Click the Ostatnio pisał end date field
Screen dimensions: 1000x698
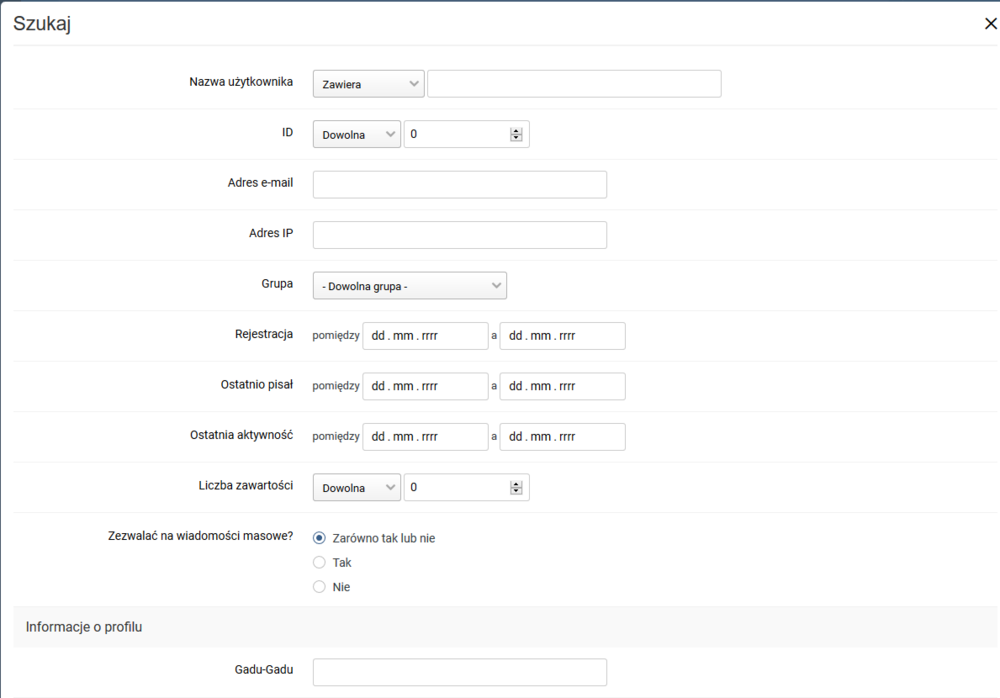coord(562,386)
